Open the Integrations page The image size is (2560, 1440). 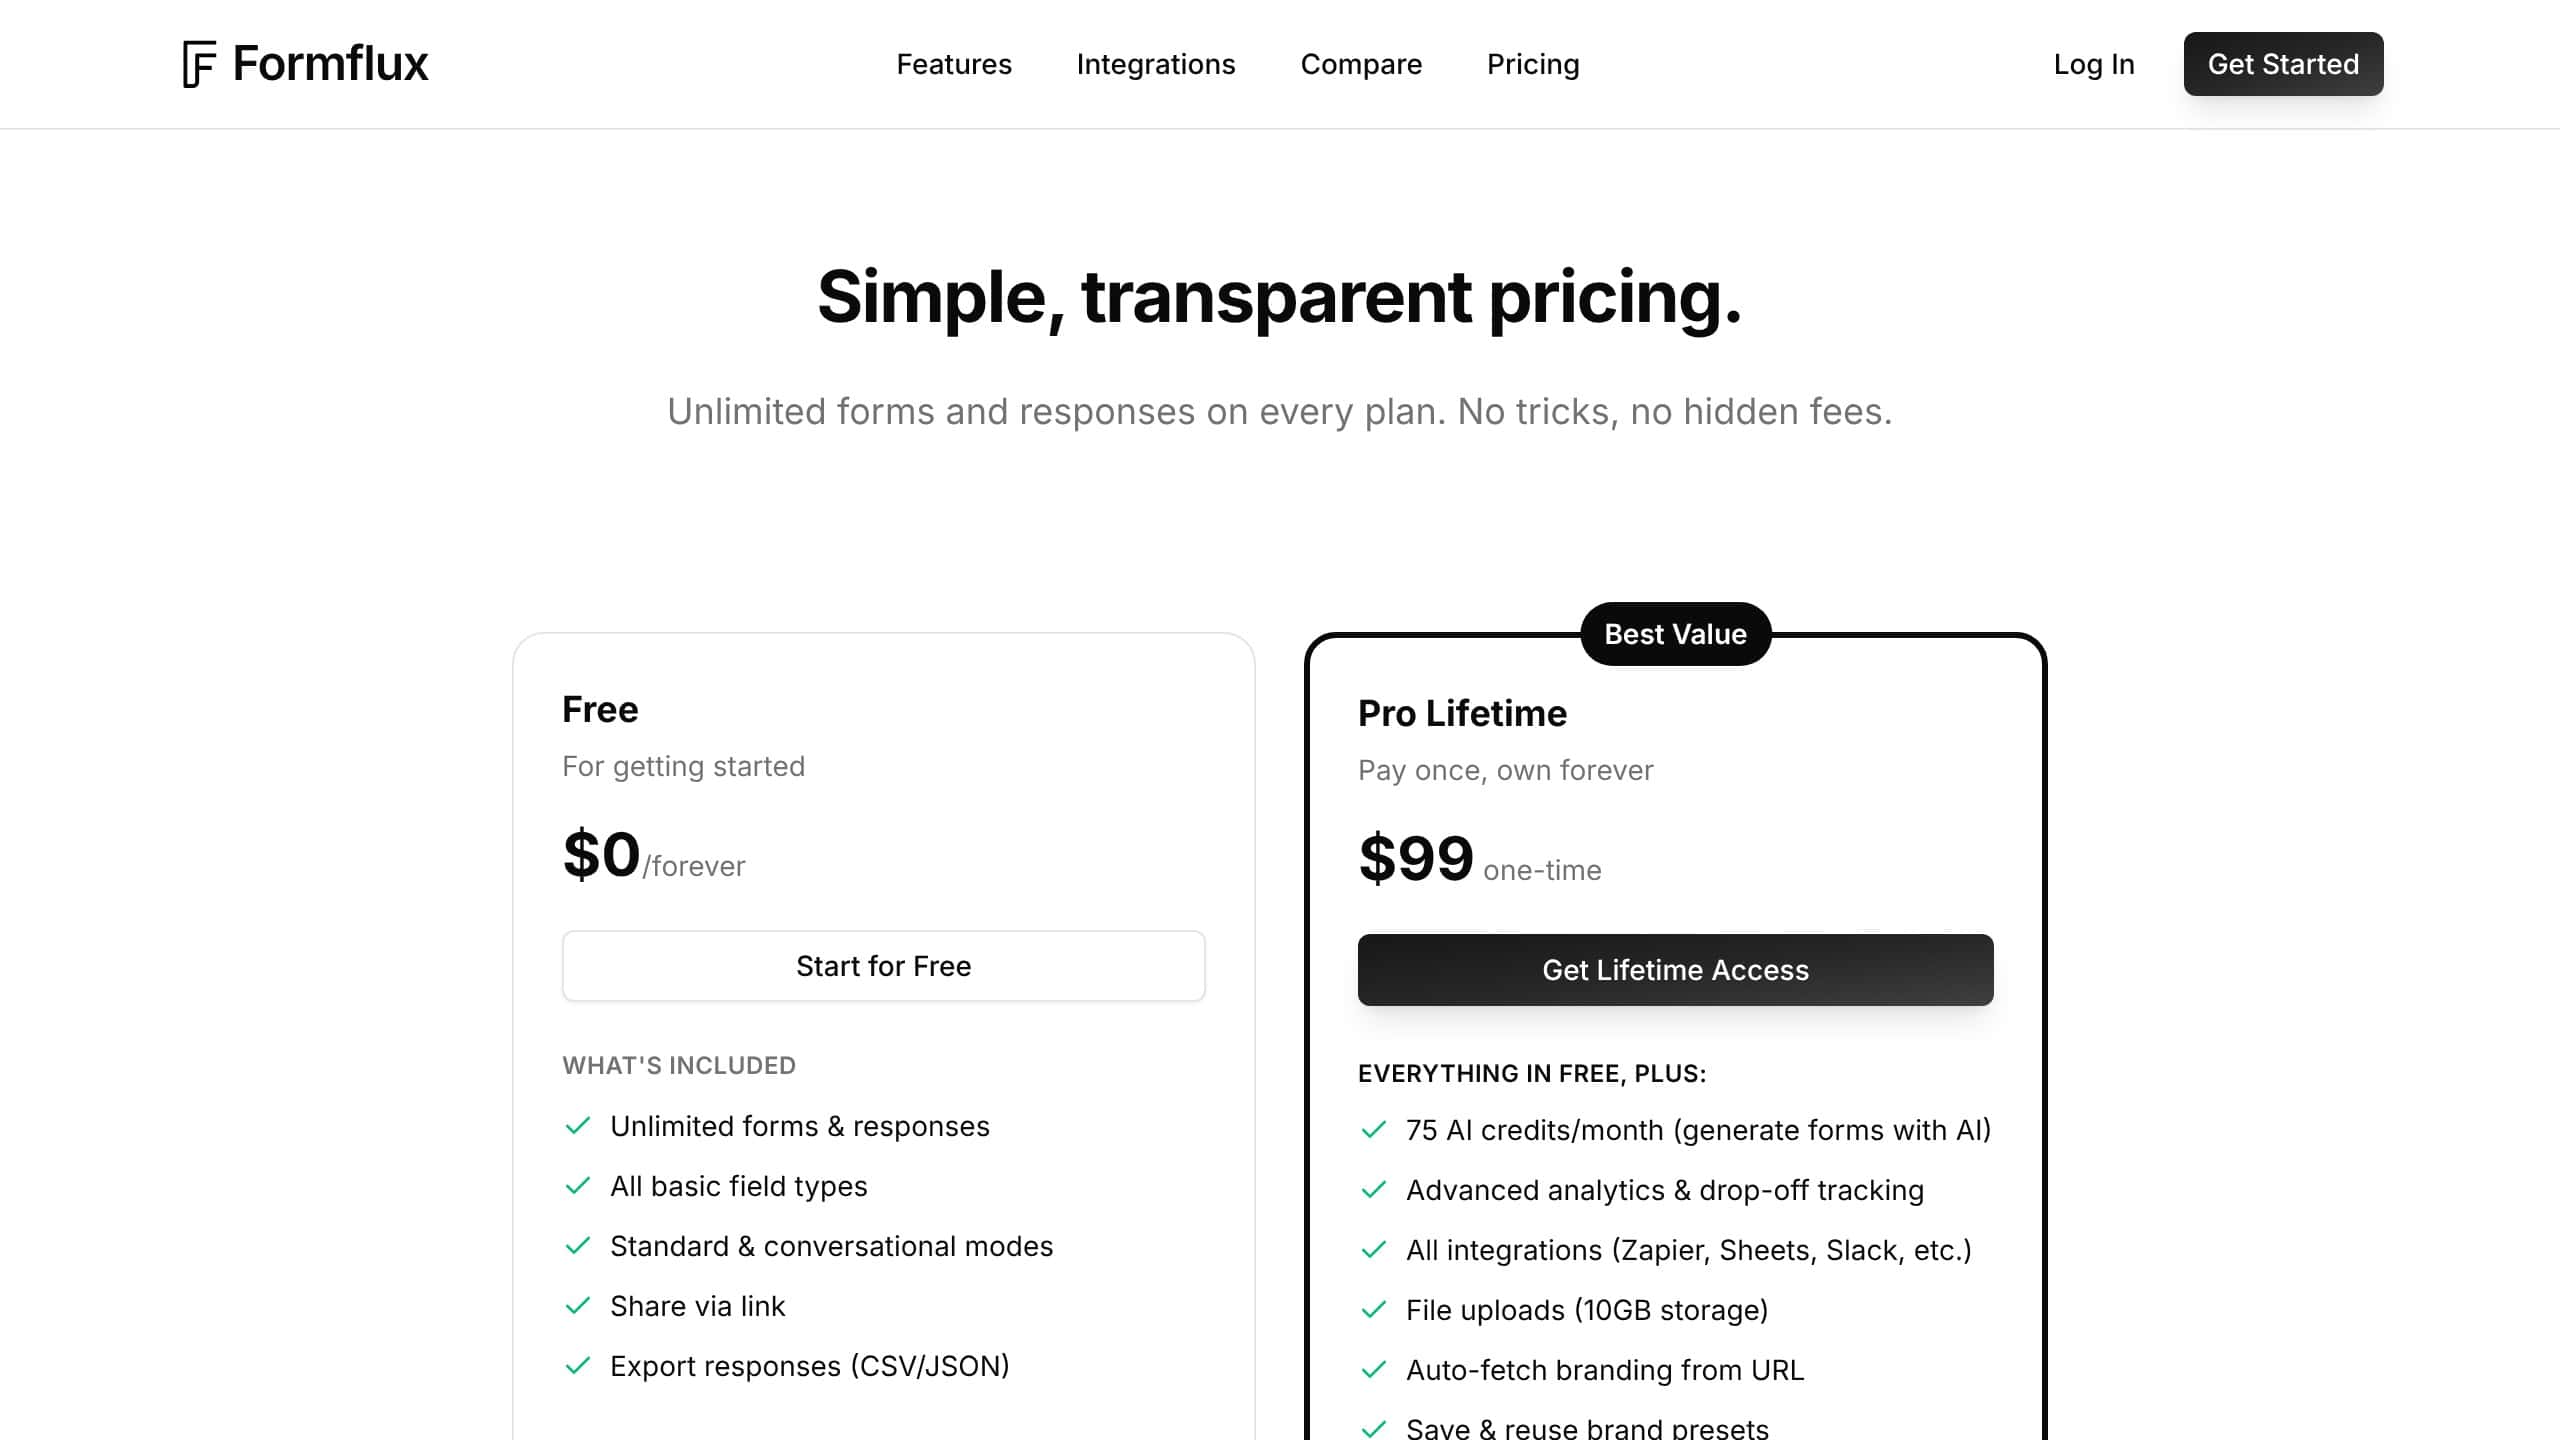coord(1156,64)
